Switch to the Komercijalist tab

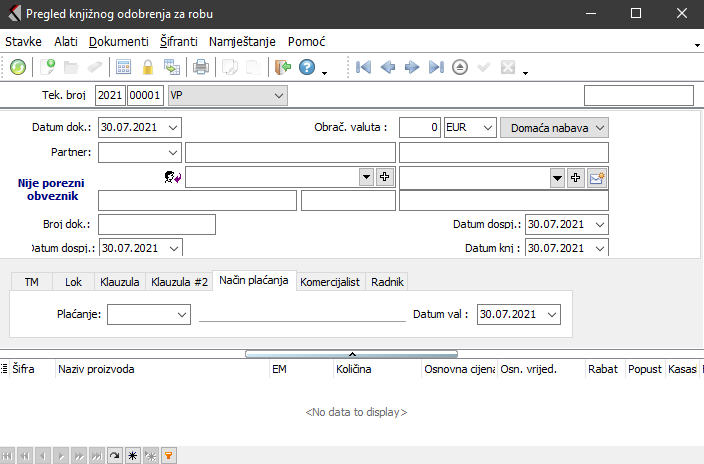pyautogui.click(x=330, y=282)
